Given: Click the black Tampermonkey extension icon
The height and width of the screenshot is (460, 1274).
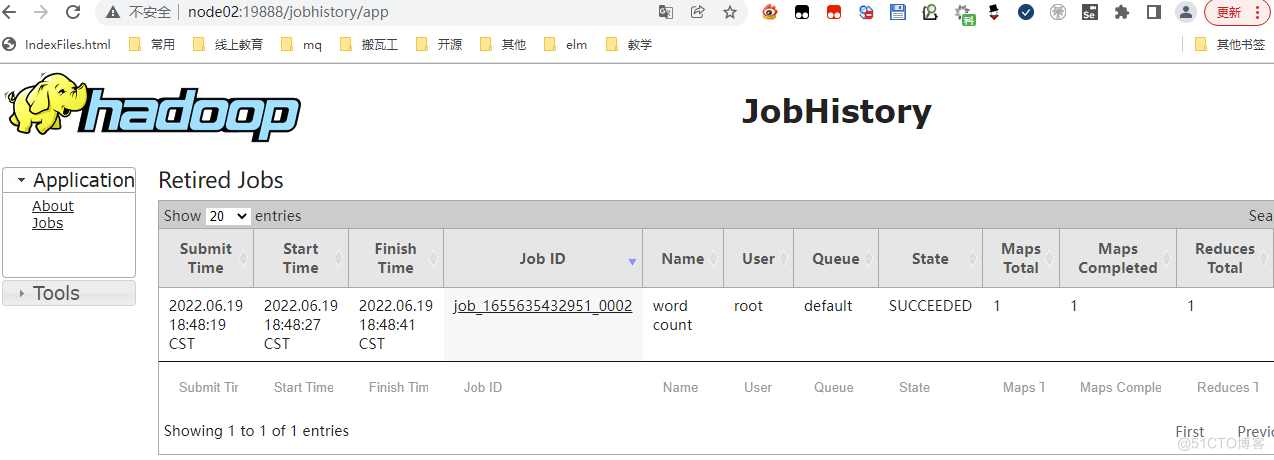Looking at the screenshot, I should (802, 13).
